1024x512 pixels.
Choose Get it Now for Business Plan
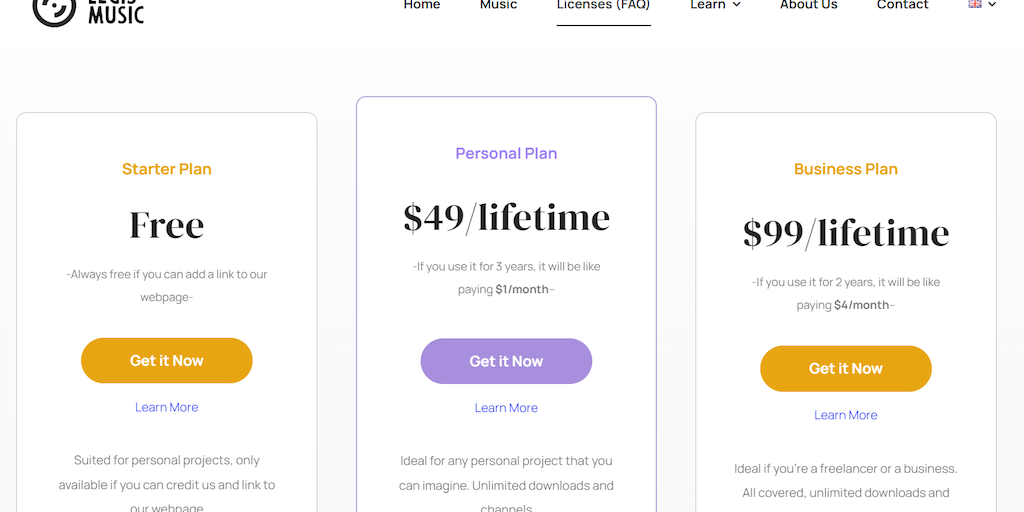[845, 369]
